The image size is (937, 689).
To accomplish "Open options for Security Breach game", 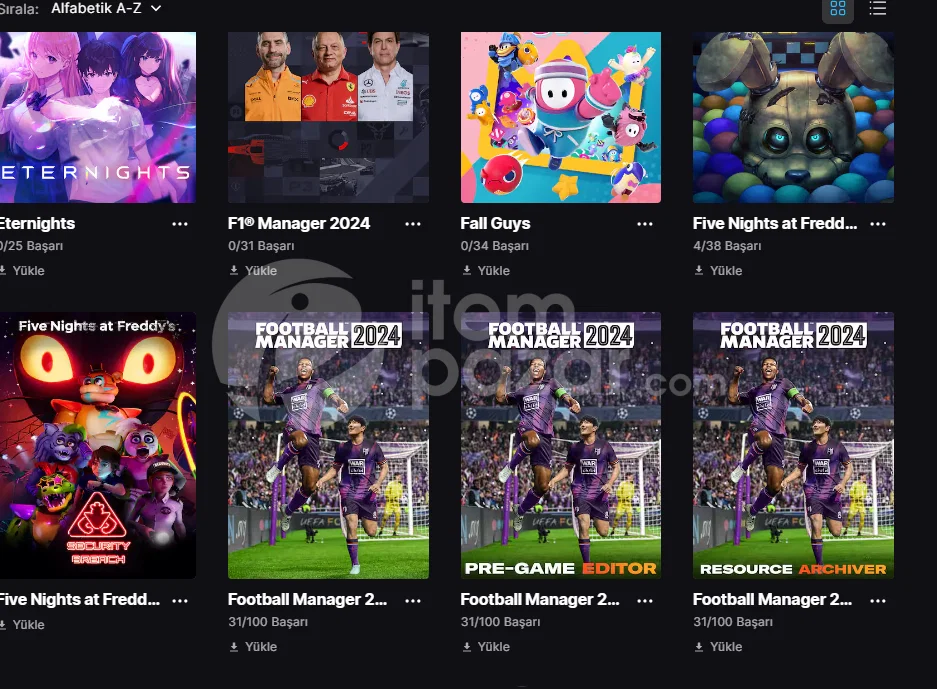I will click(180, 601).
